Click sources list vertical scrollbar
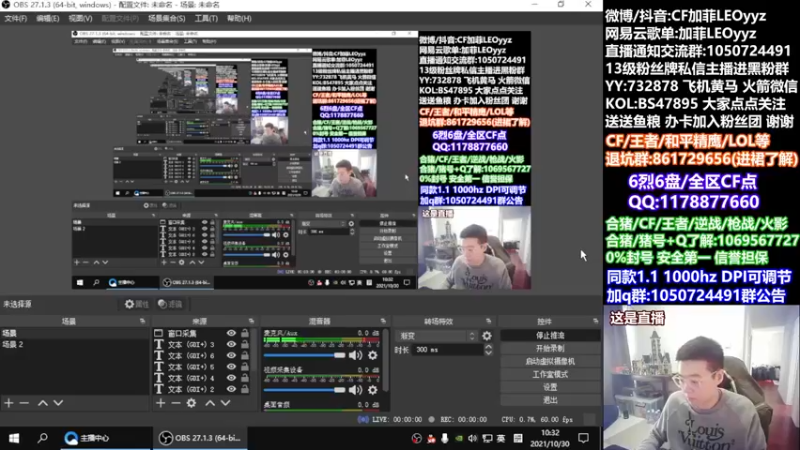 click(x=254, y=352)
